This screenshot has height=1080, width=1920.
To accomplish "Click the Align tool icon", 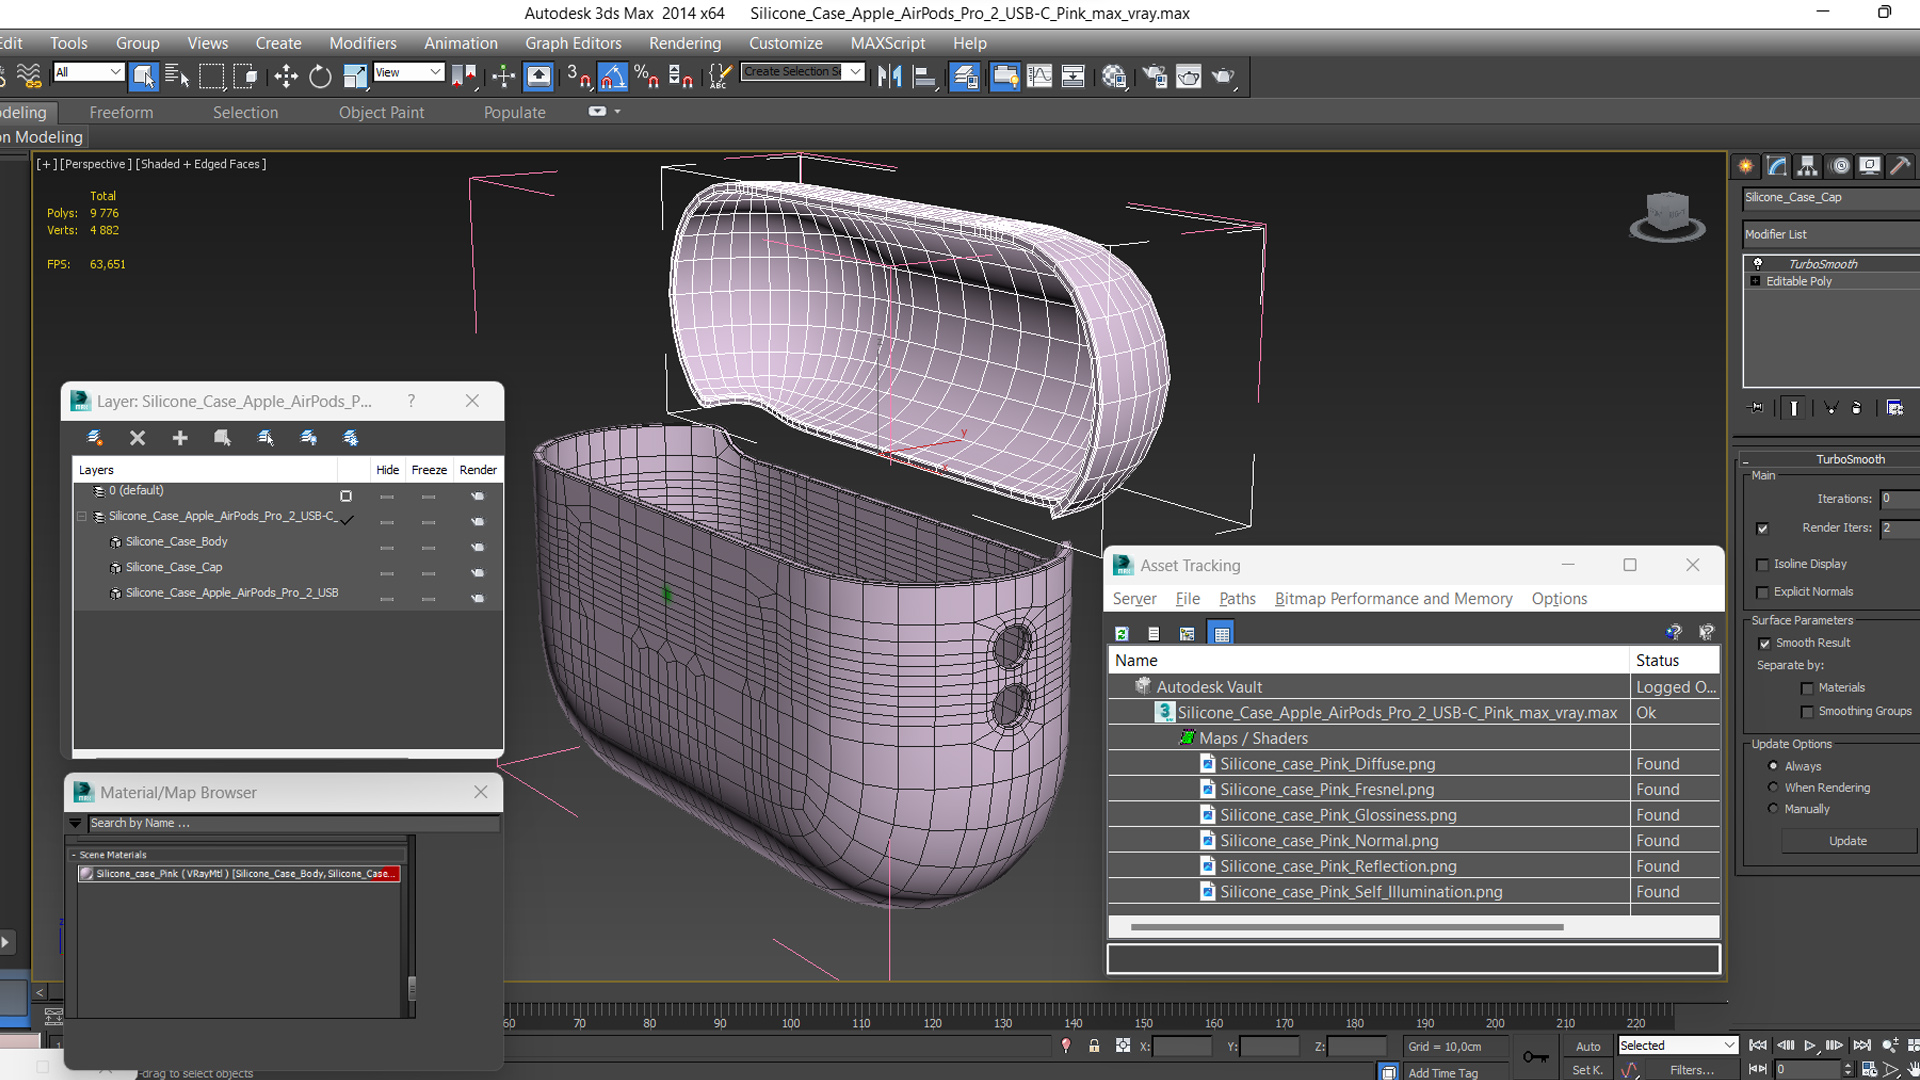I will 925,76.
